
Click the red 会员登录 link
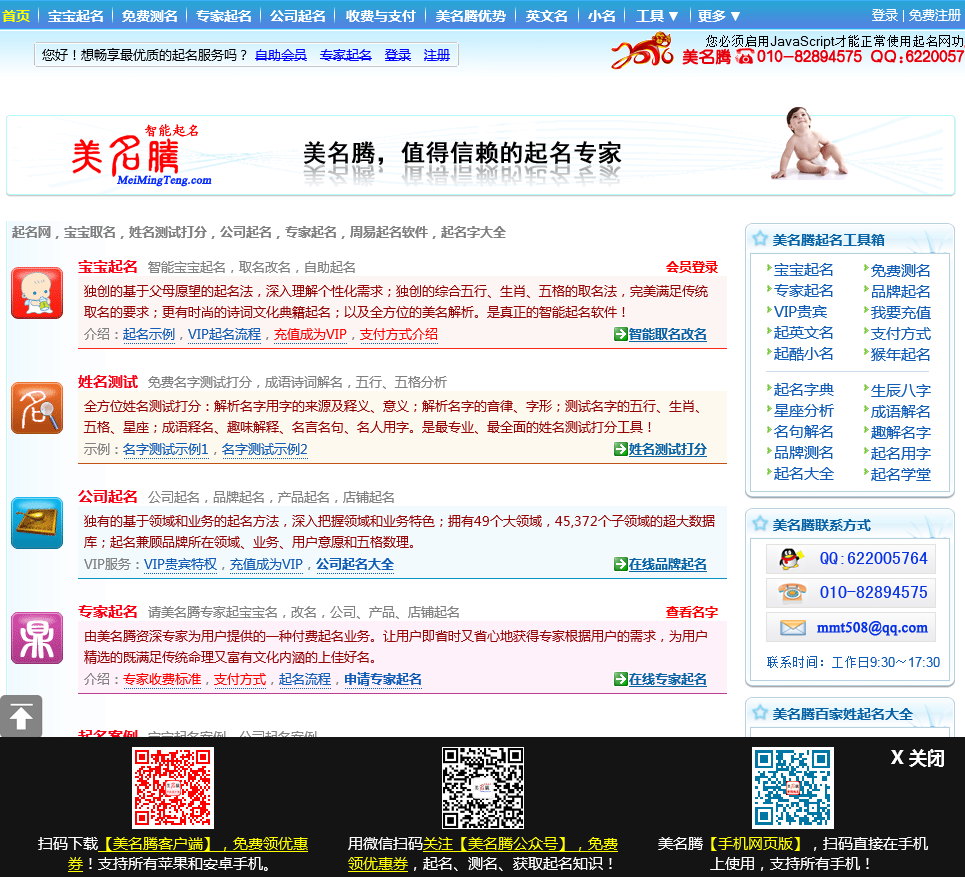[692, 267]
